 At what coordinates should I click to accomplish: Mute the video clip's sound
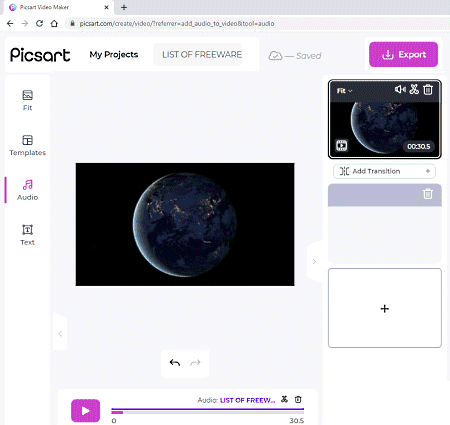pyautogui.click(x=400, y=89)
